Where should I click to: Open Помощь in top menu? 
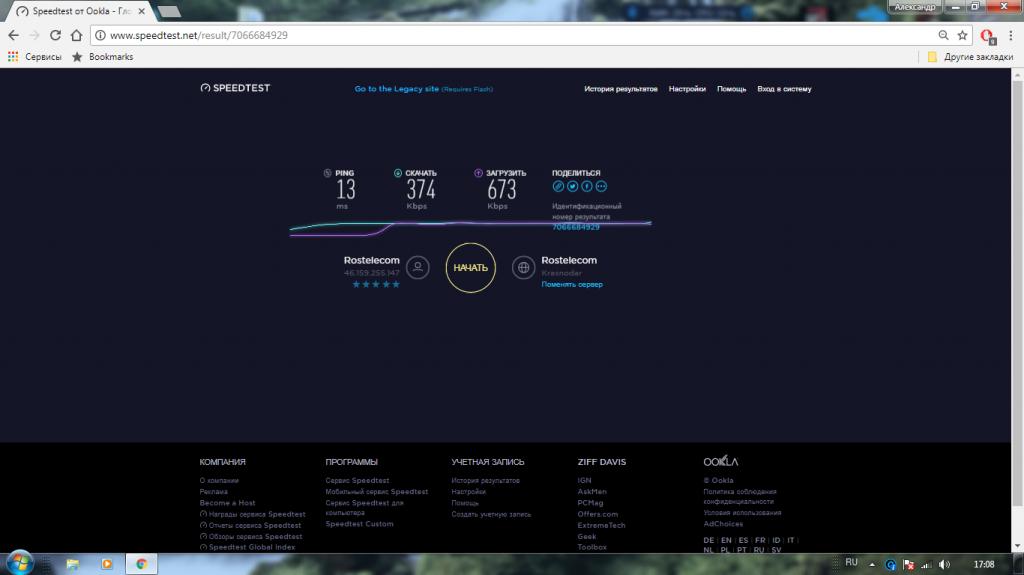point(731,89)
